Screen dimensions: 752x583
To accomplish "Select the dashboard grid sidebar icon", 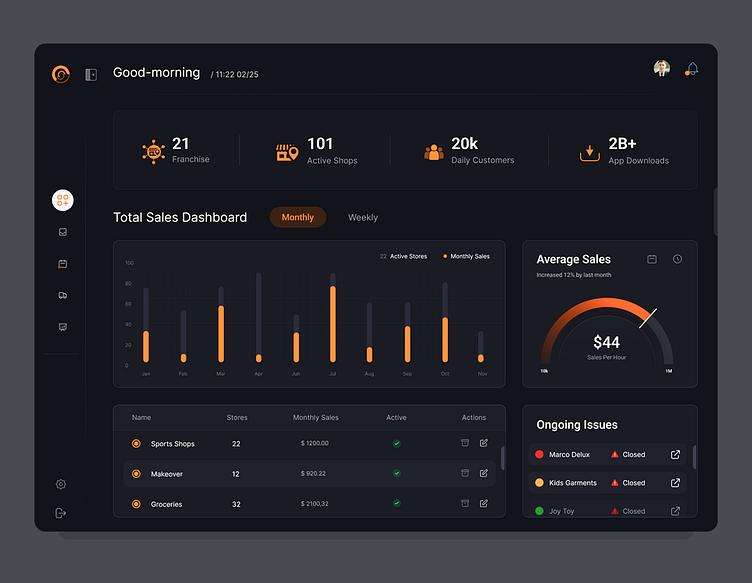I will (63, 200).
